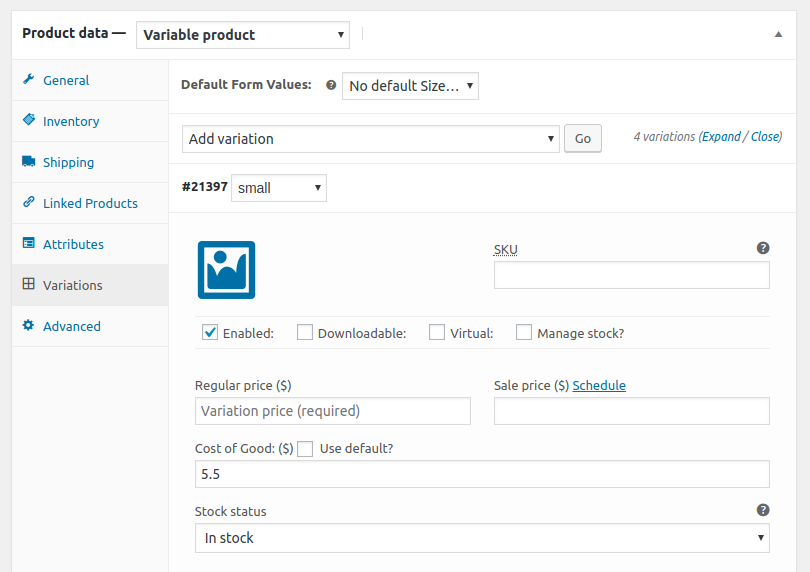The height and width of the screenshot is (572, 810).
Task: Click the Shipping truck icon
Action: (x=29, y=161)
